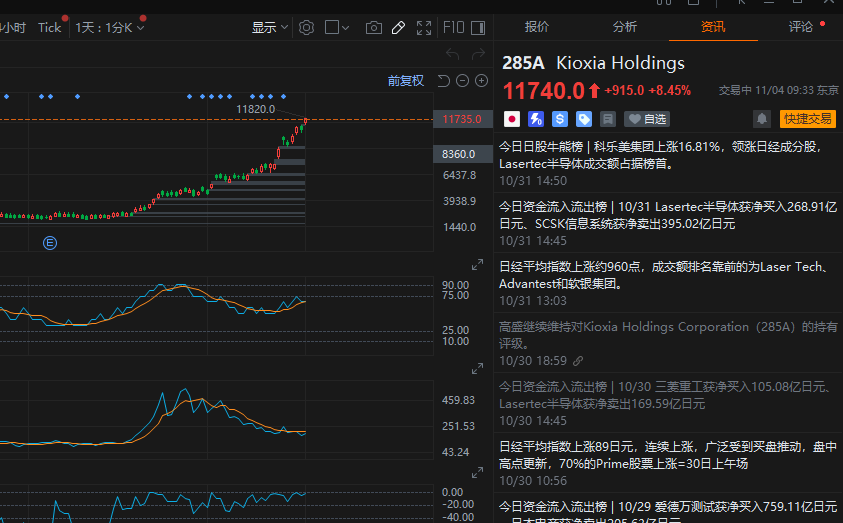843x523 pixels.
Task: Expand the third indicator sub-chart panel
Action: point(477,472)
